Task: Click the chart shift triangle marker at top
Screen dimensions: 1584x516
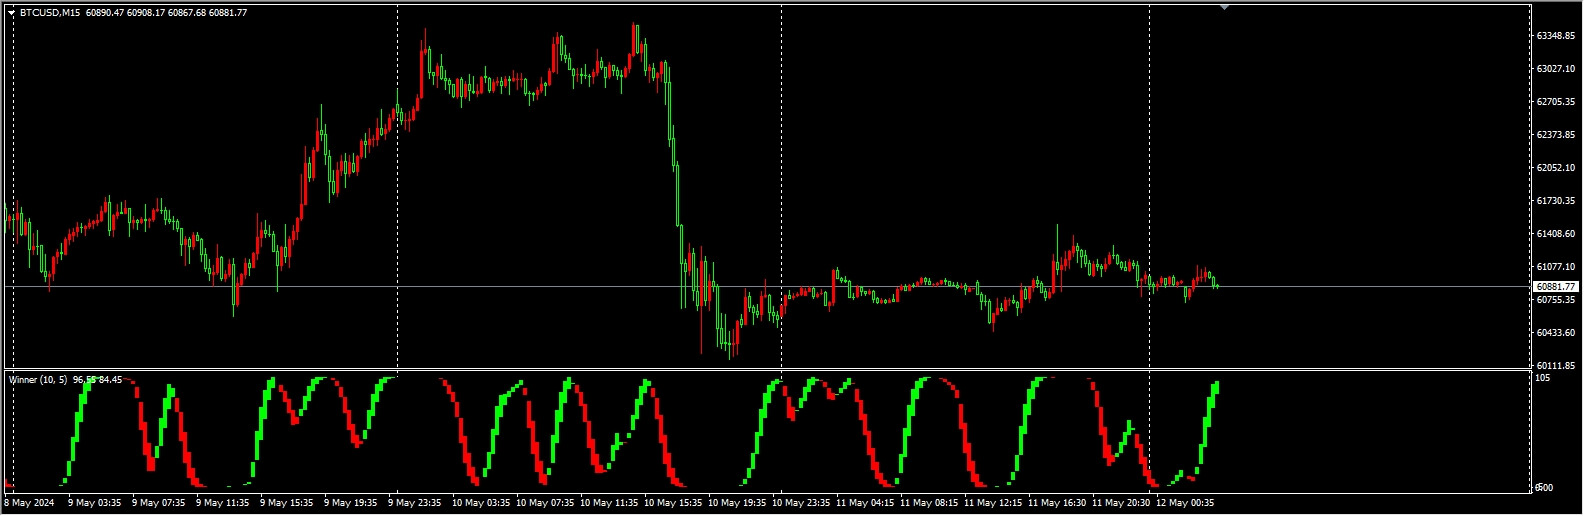Action: coord(1224,7)
